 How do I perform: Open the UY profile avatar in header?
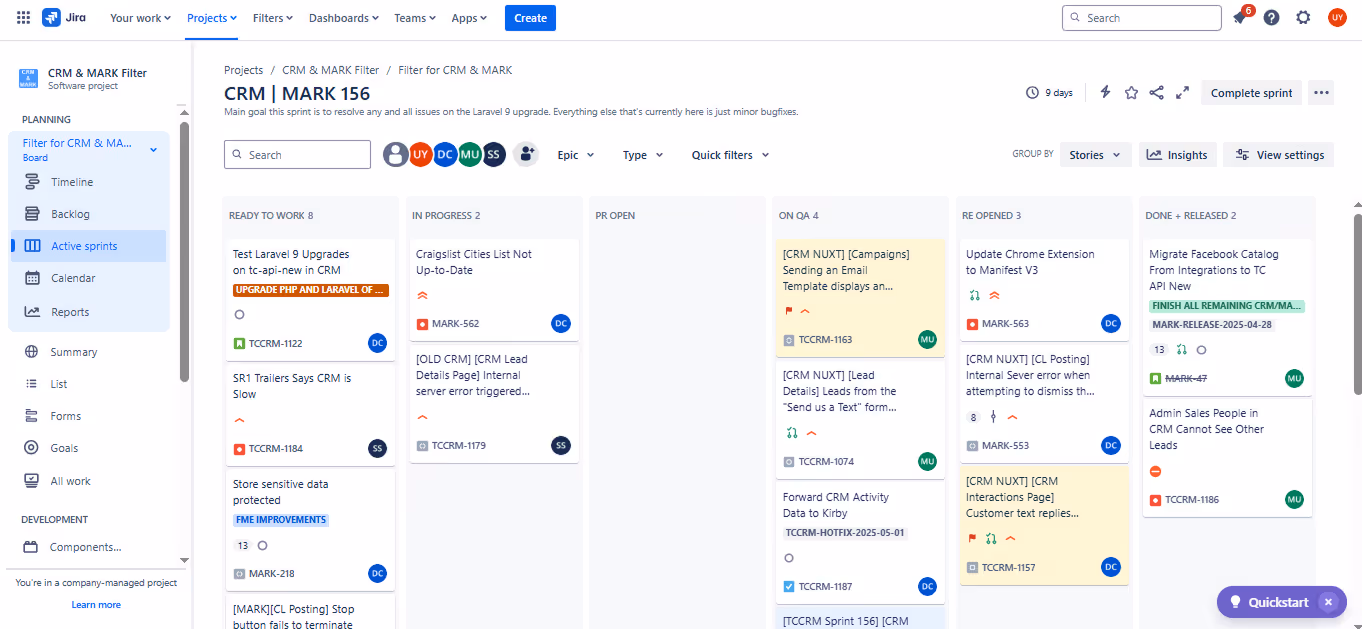(1337, 18)
